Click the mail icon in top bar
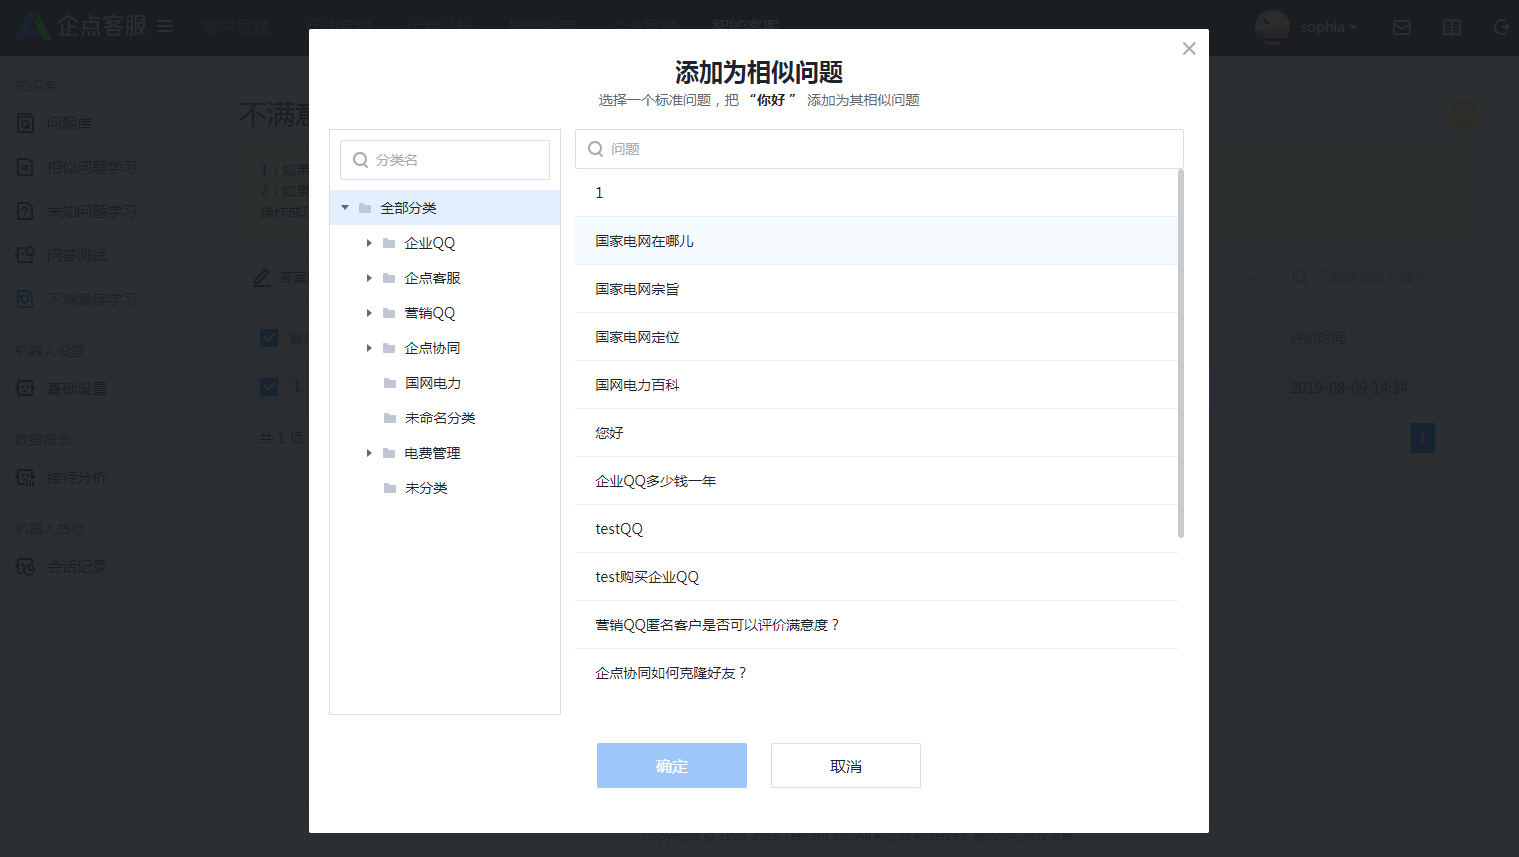Screen dimensions: 1519x857 [x=1402, y=28]
